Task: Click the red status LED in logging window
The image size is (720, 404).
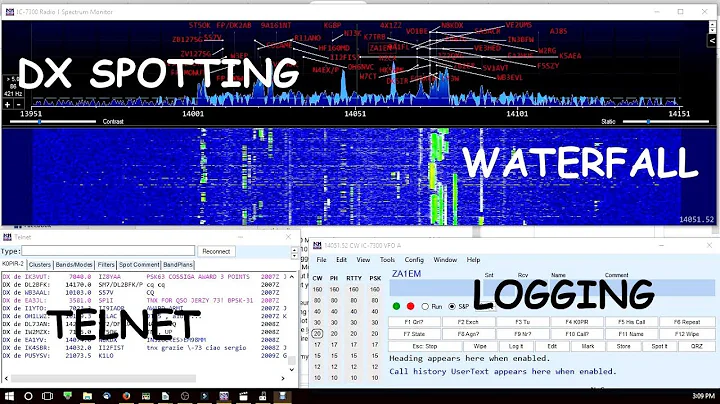Action: pos(411,306)
